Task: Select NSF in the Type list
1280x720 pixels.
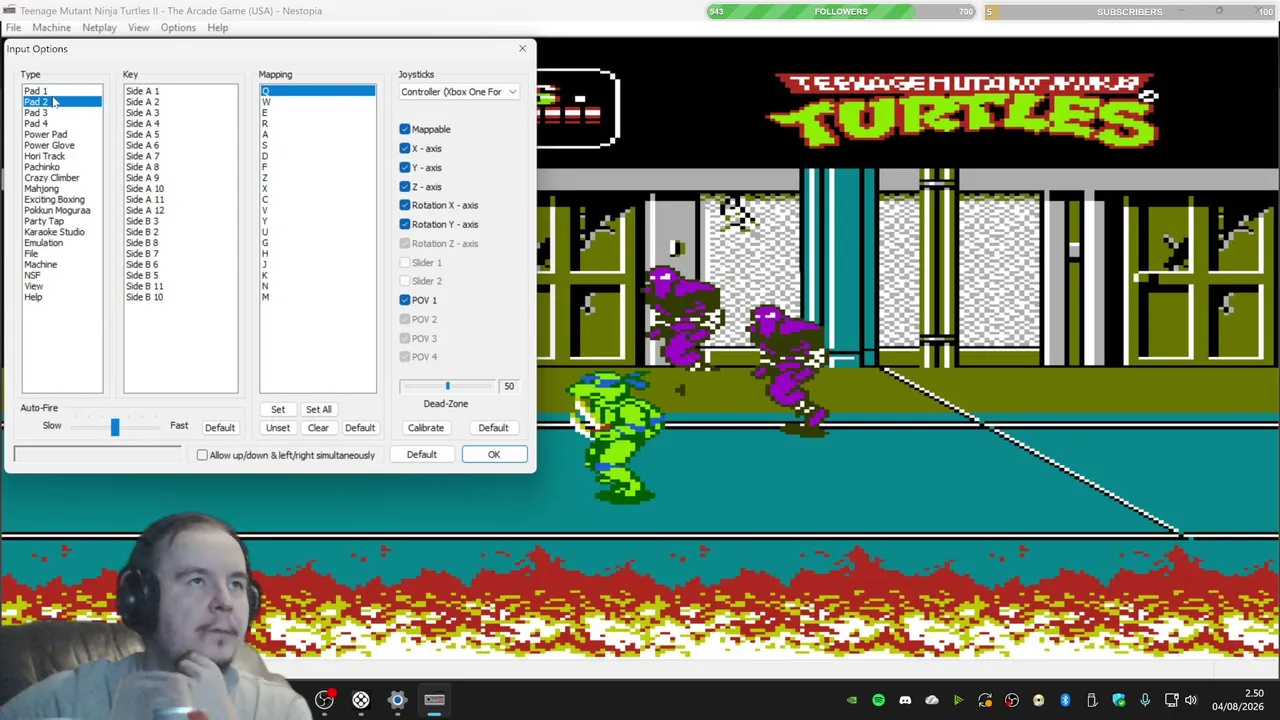Action: point(62,275)
